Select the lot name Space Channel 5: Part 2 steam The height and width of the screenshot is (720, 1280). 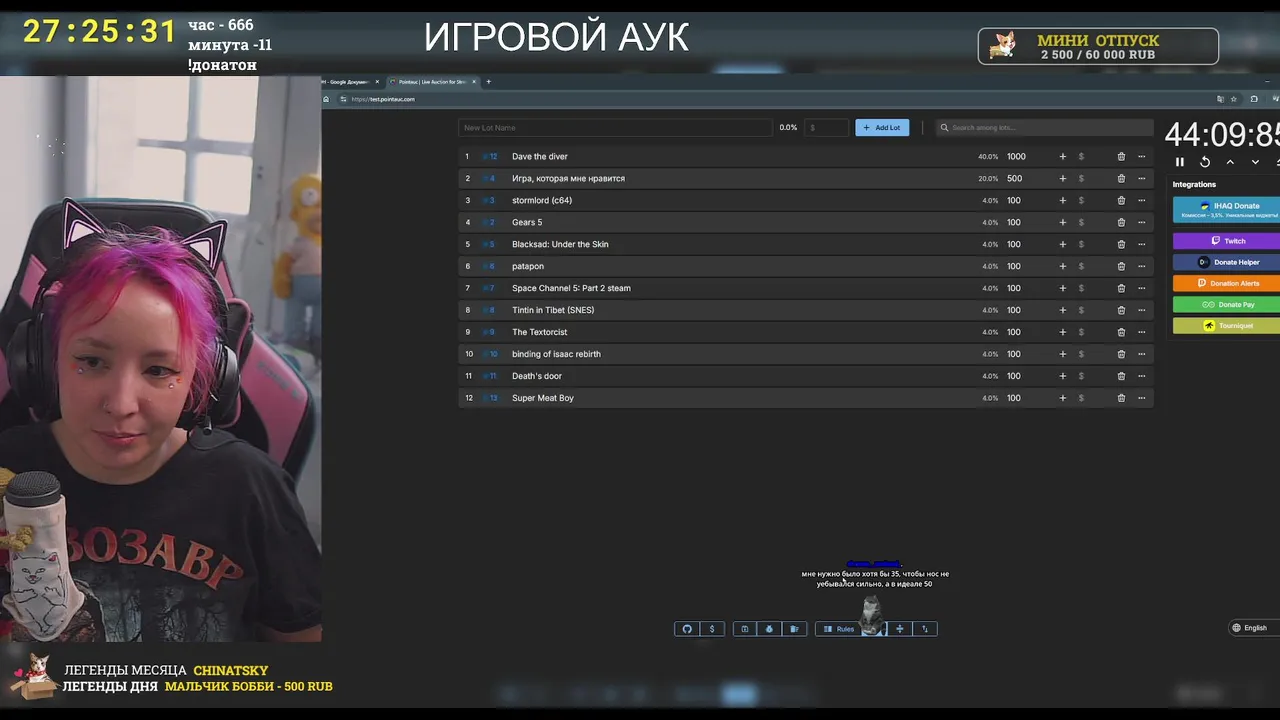(x=571, y=288)
